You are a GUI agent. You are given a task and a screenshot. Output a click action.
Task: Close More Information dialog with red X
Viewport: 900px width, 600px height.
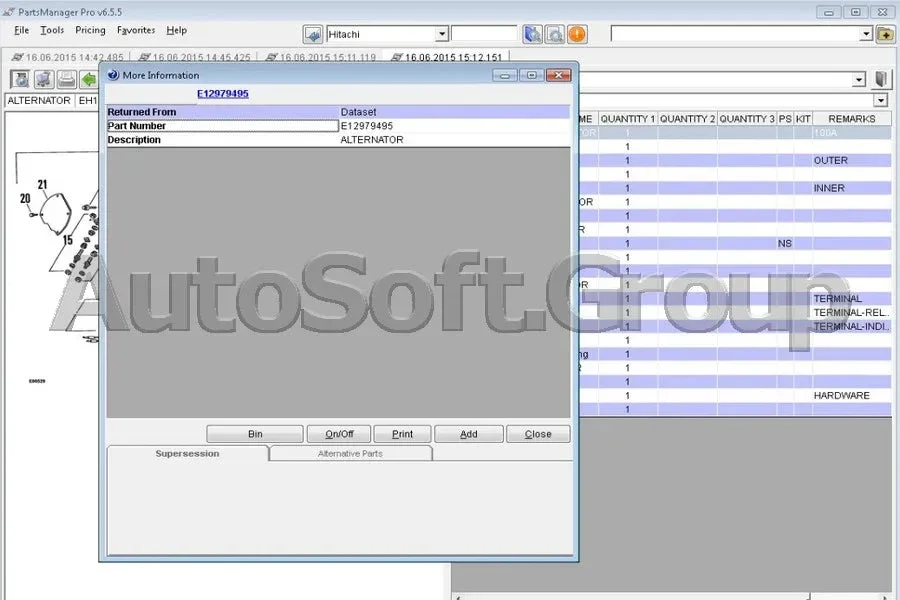(558, 75)
